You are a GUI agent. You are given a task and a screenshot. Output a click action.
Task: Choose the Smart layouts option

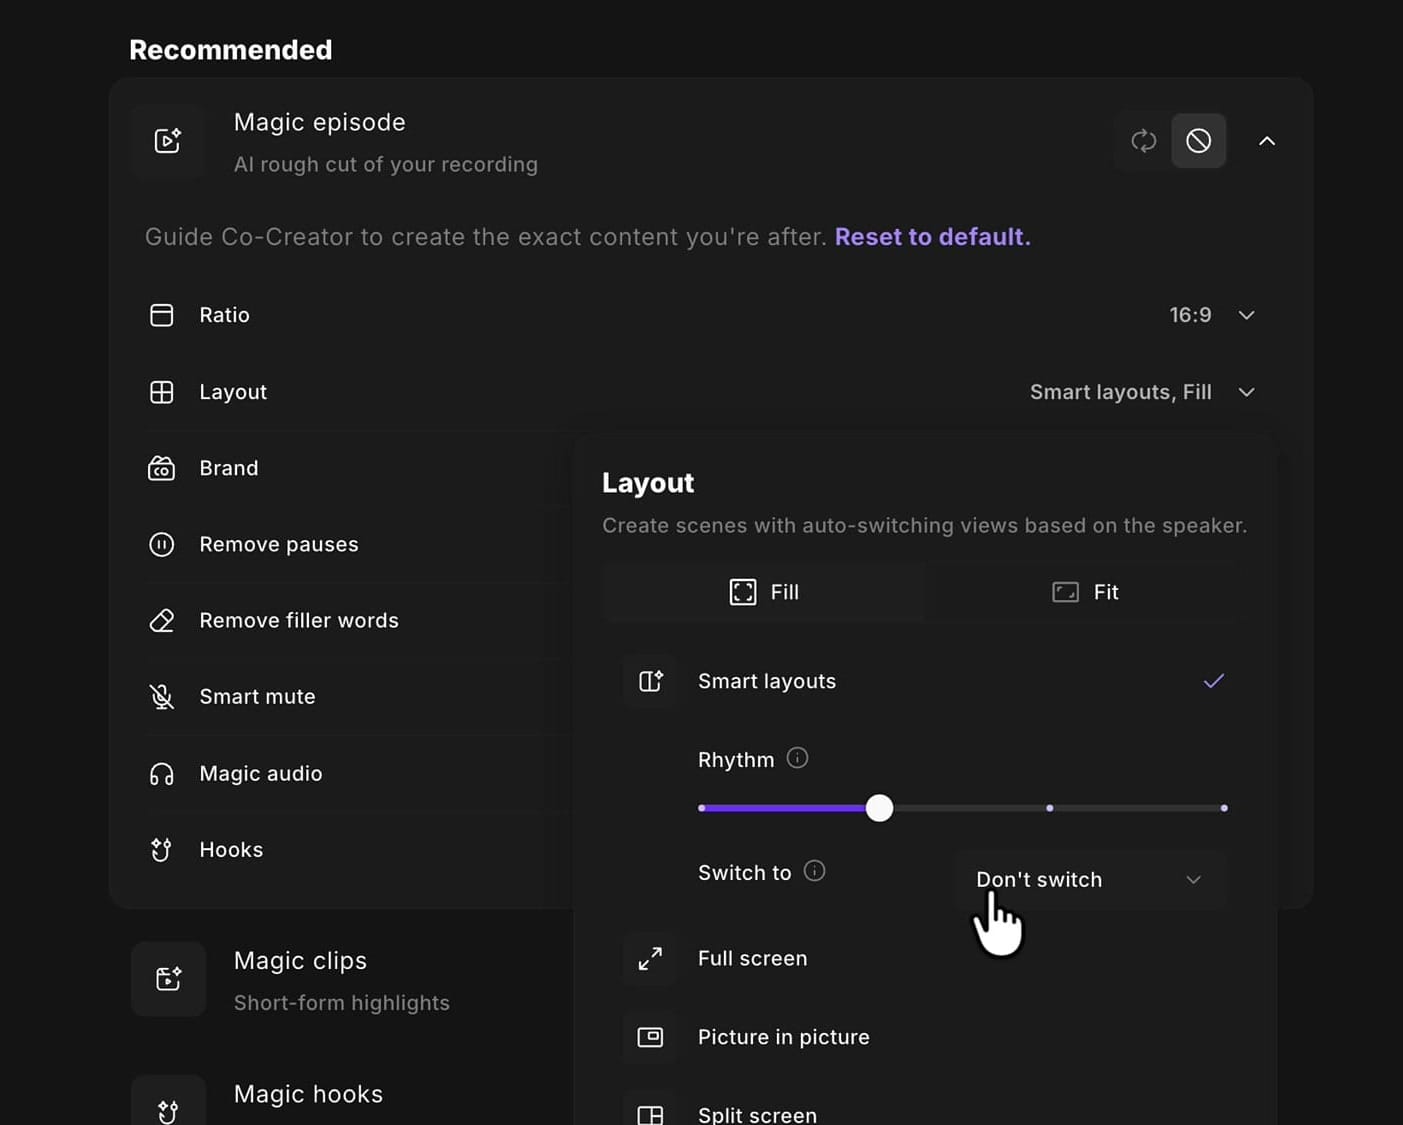925,681
